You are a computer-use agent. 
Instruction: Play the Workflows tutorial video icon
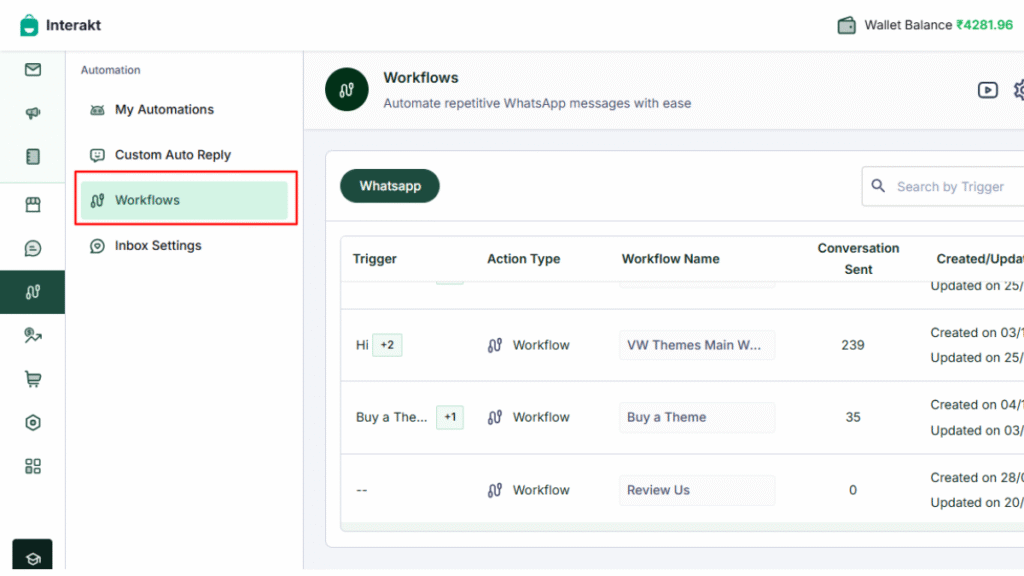(988, 89)
